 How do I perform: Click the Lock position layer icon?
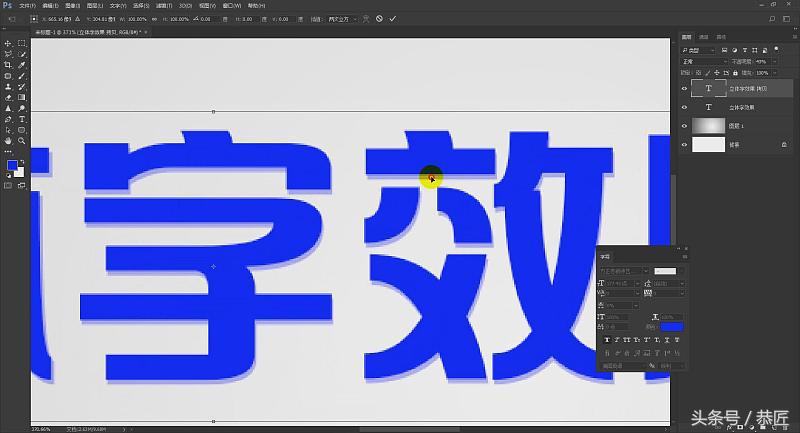[x=717, y=73]
